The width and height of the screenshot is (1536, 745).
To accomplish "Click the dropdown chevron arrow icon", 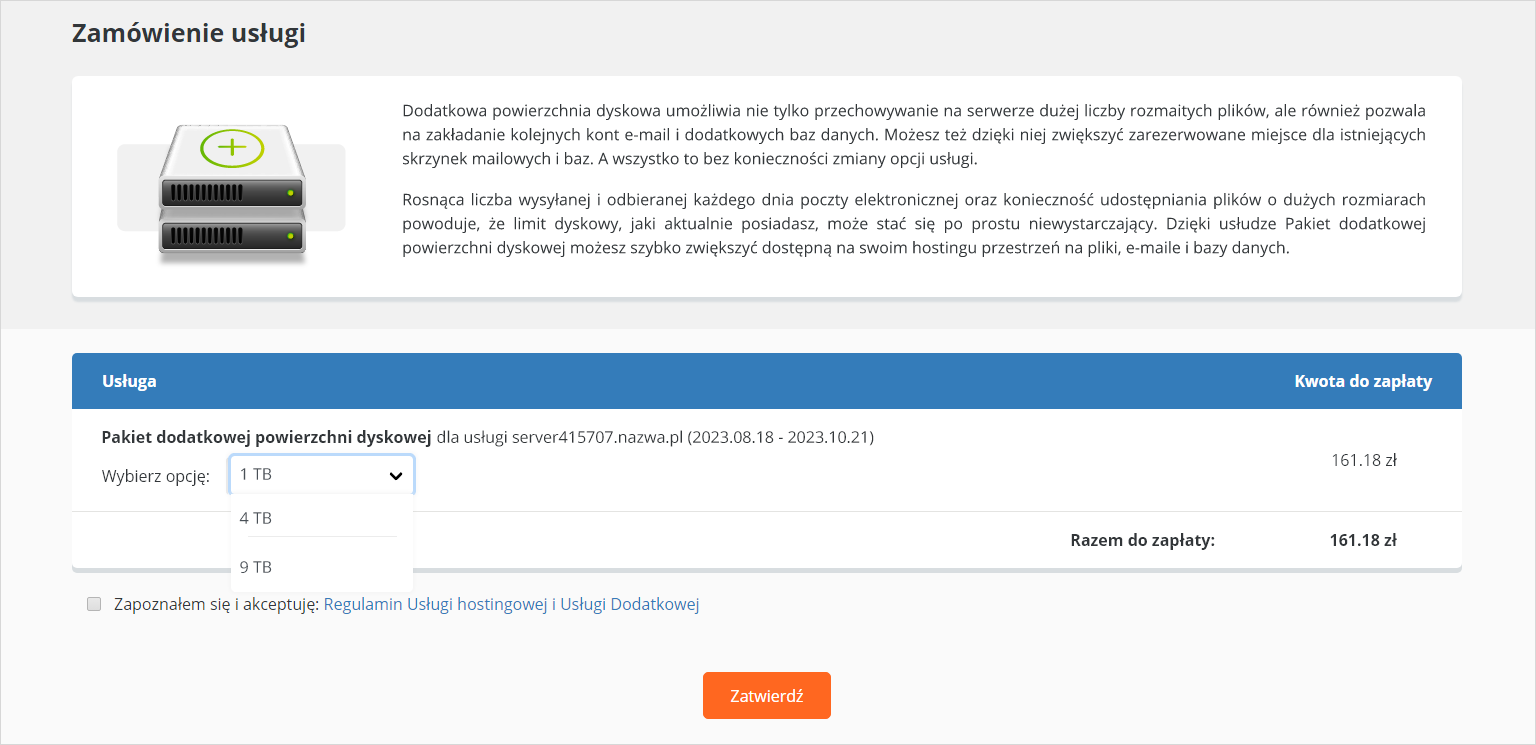I will click(396, 476).
